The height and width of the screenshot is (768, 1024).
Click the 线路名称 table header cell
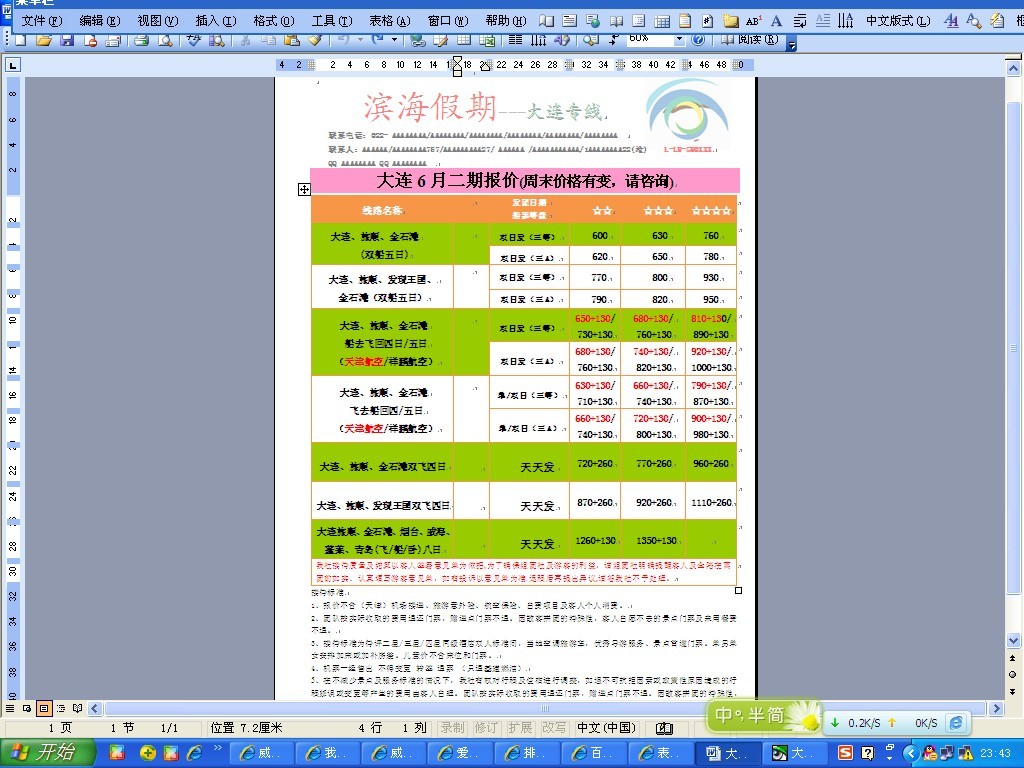pos(383,210)
